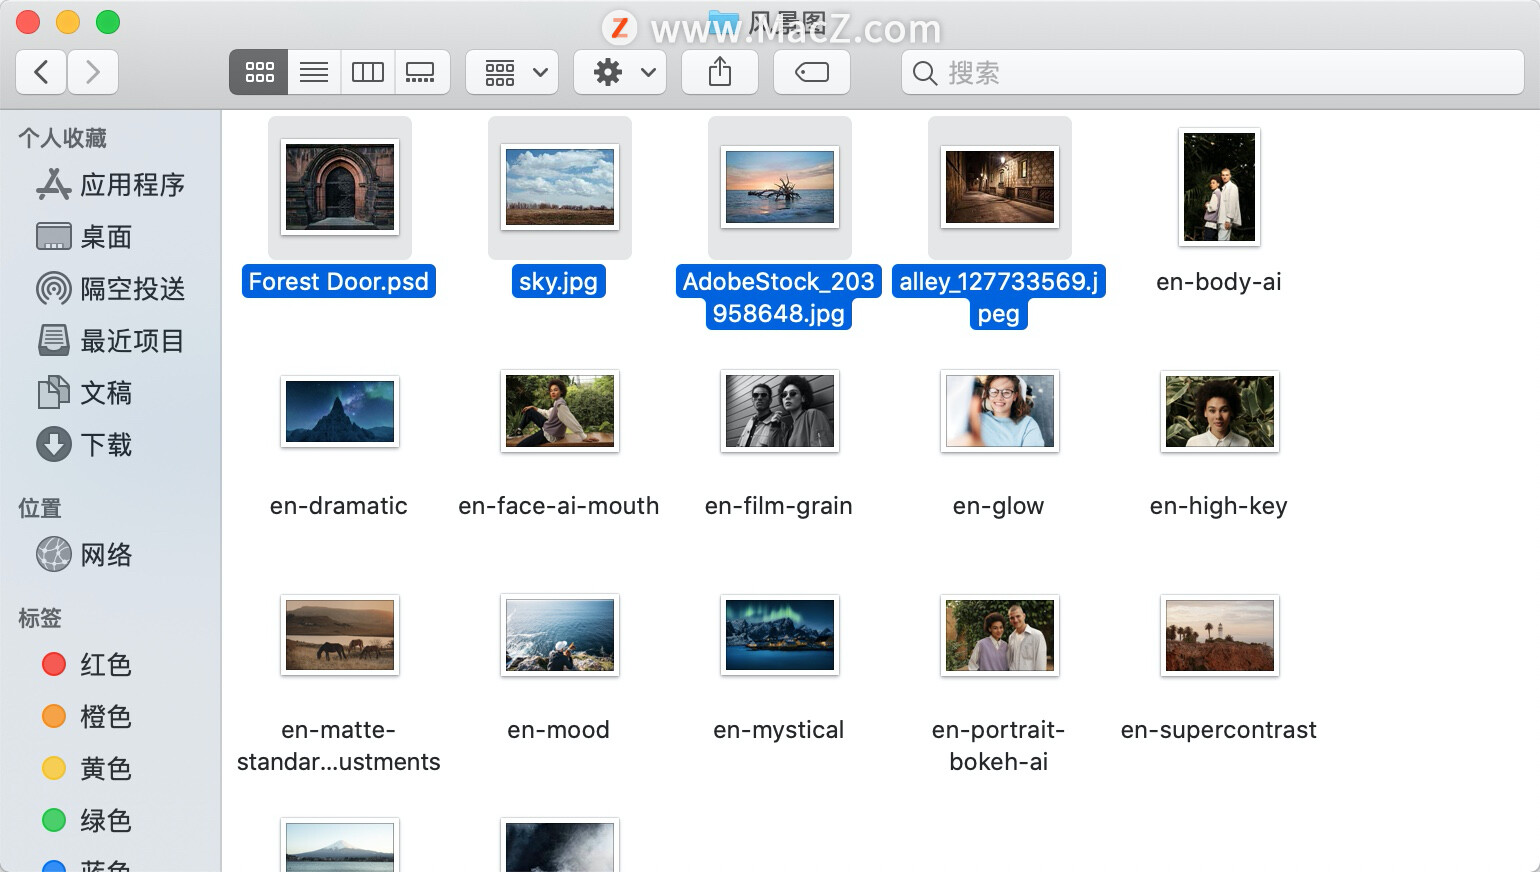
Task: Select the 橙色 tag in sidebar
Action: 87,717
